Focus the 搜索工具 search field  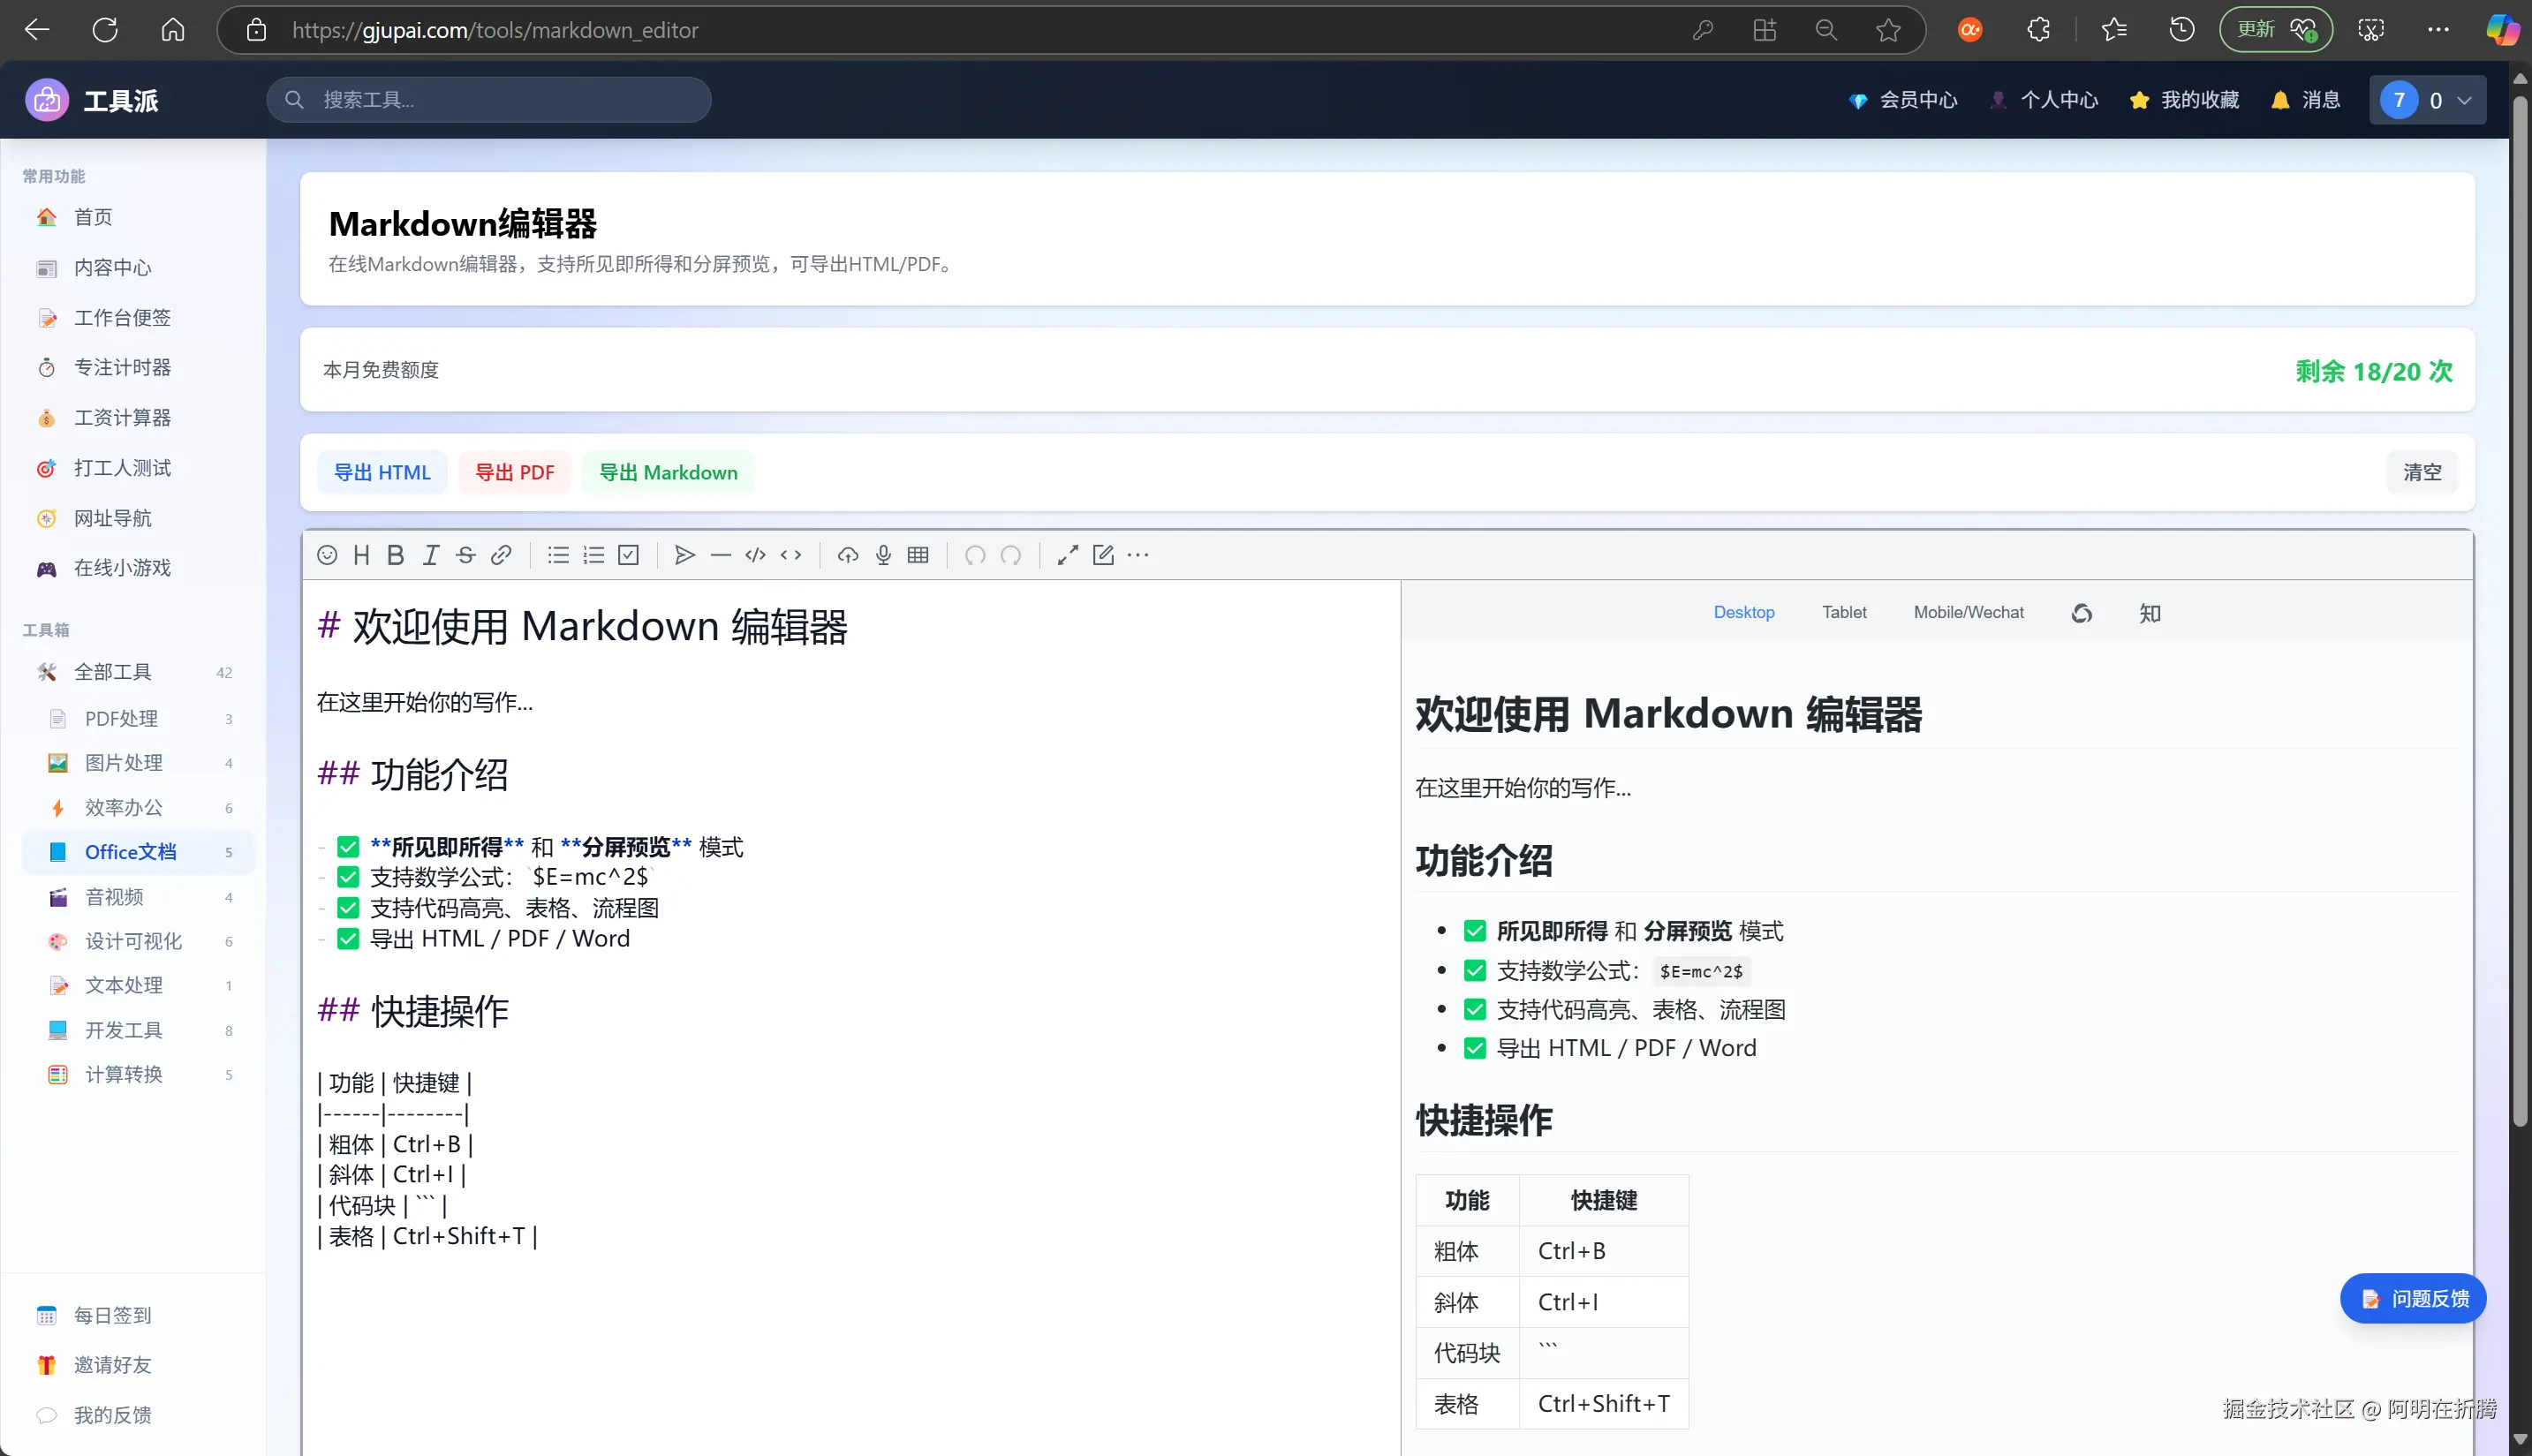(489, 100)
